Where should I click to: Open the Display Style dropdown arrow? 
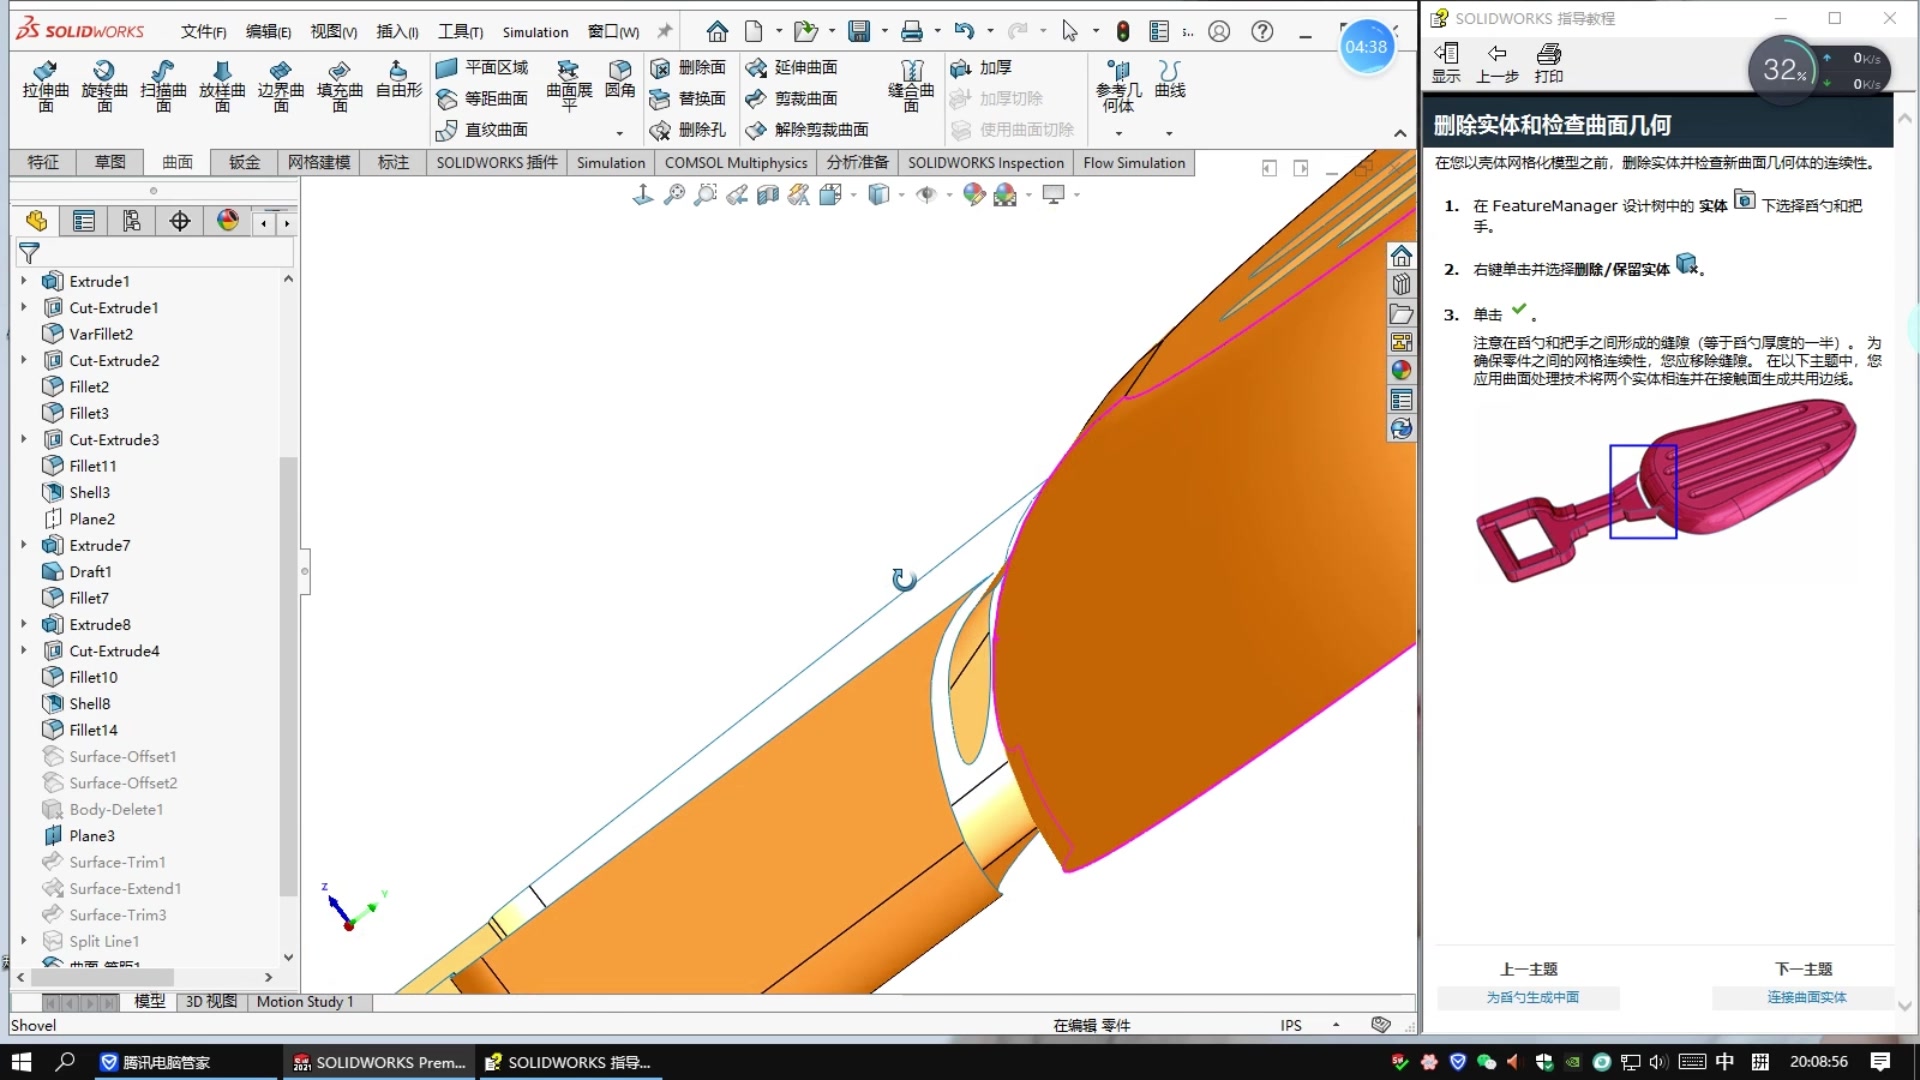(x=902, y=195)
